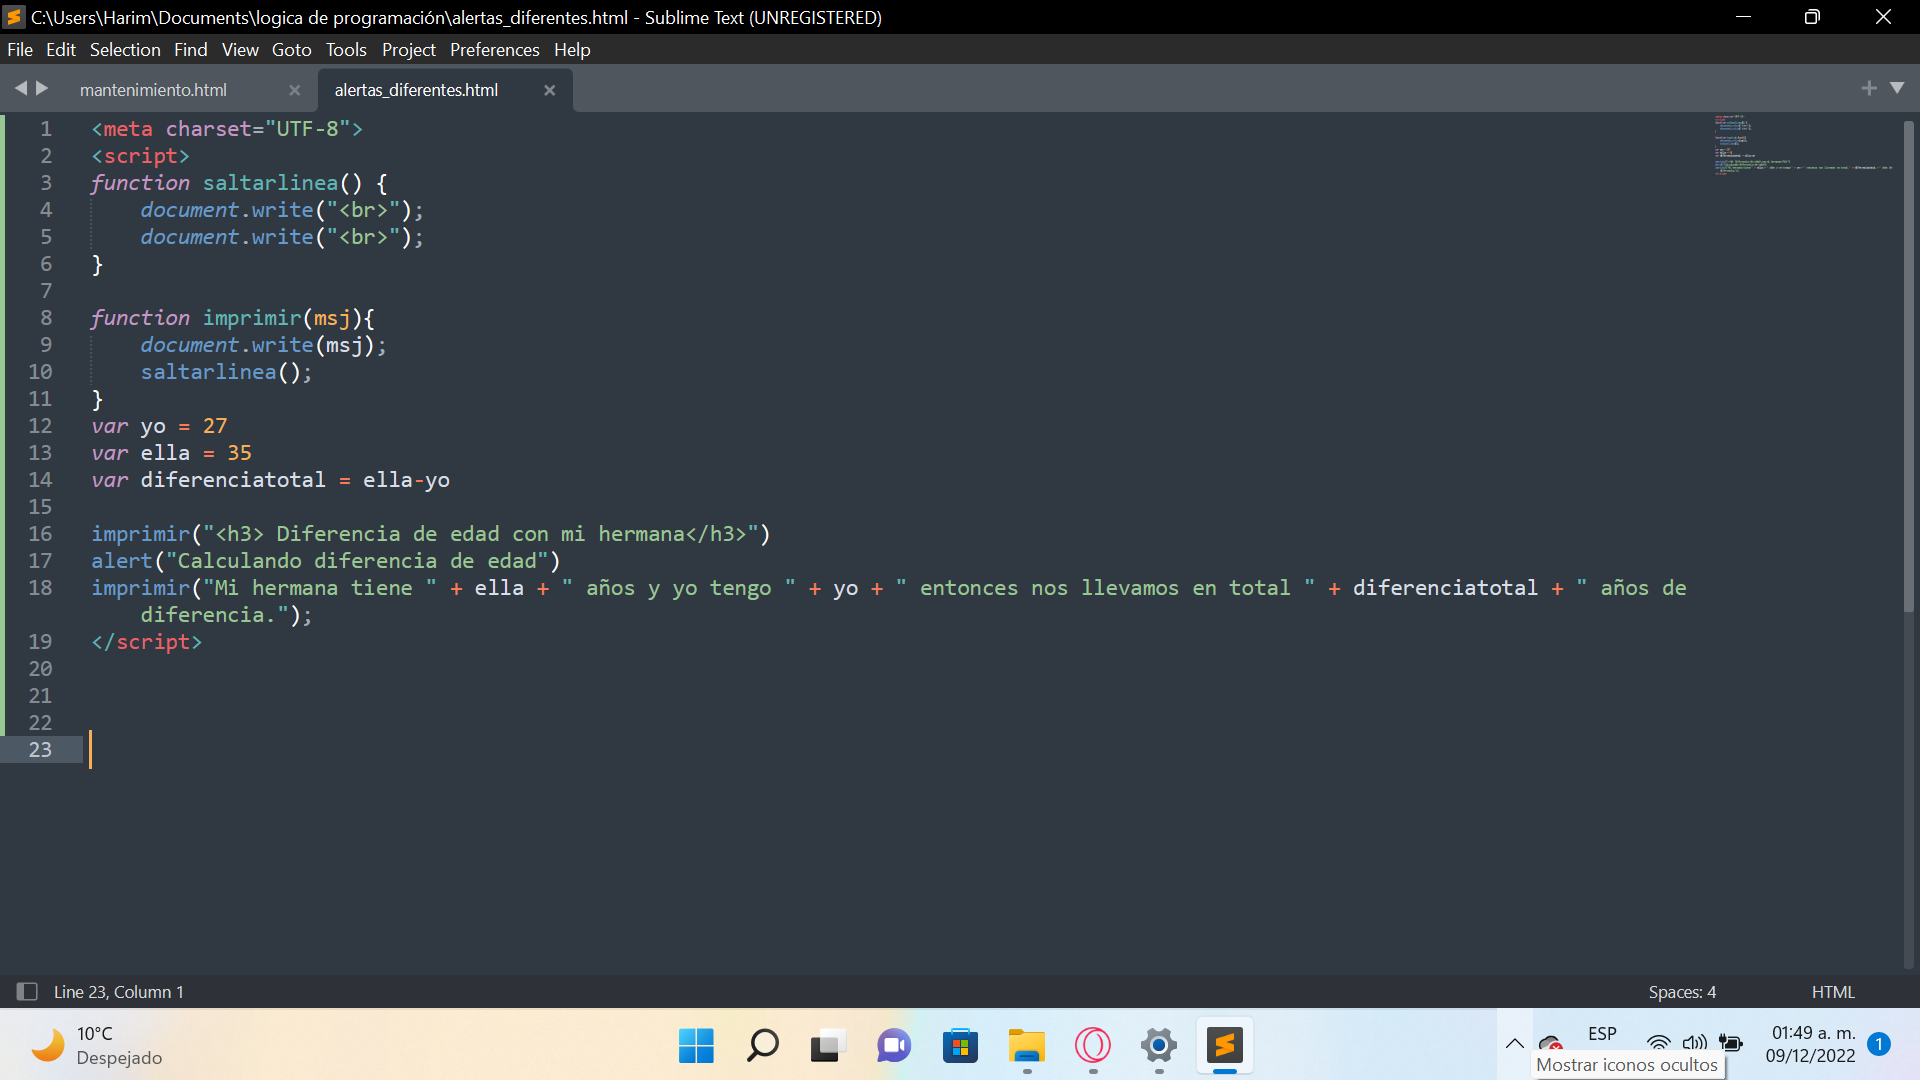This screenshot has height=1080, width=1920.
Task: Open the taskbar Search icon
Action: point(762,1046)
